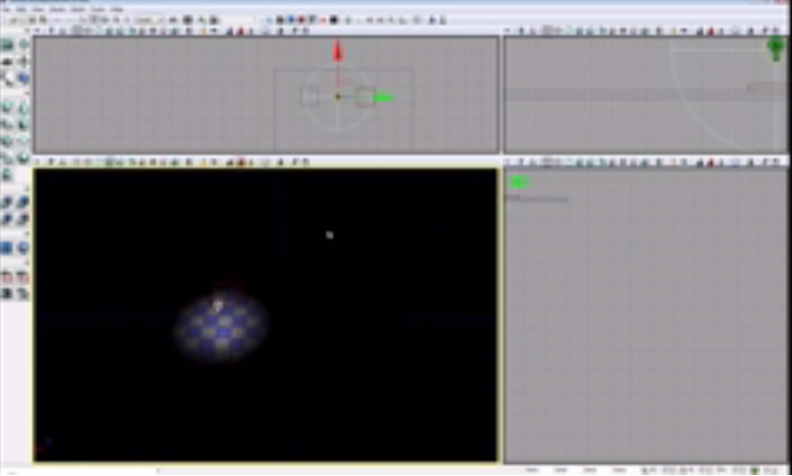Select the Cube brush builder
The height and width of the screenshot is (476, 792).
click(x=7, y=108)
